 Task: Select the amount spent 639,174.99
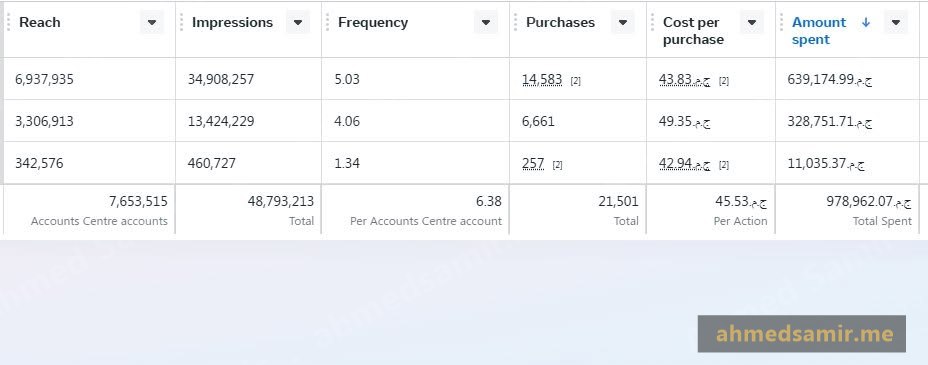pos(830,79)
